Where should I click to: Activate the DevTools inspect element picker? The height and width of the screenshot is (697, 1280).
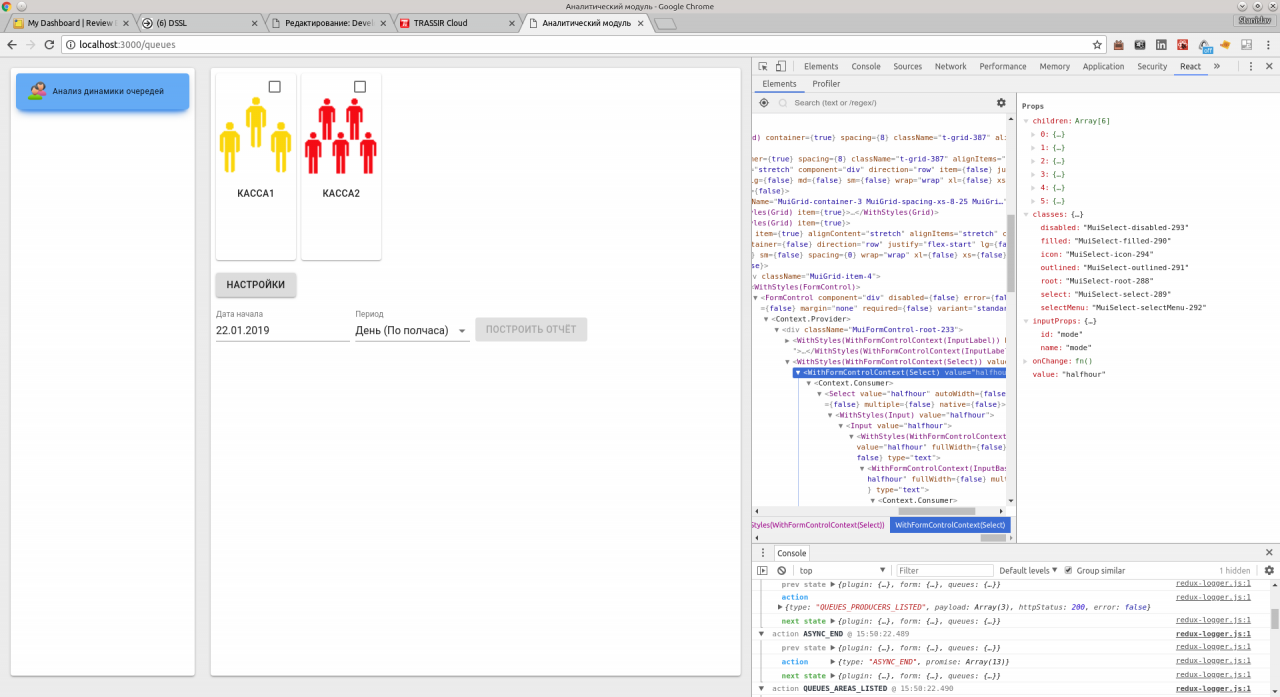762,66
